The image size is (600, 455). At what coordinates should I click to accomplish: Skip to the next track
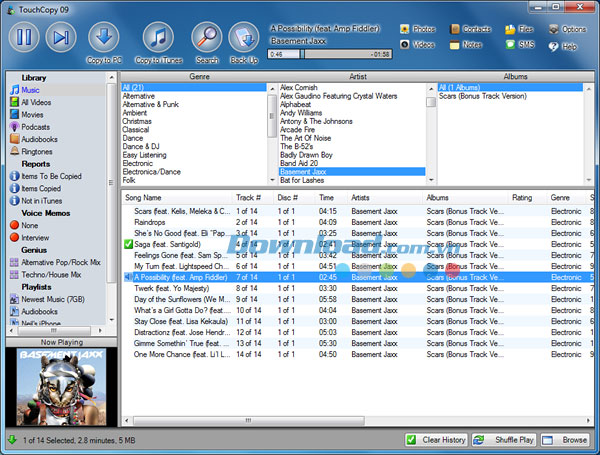61,37
